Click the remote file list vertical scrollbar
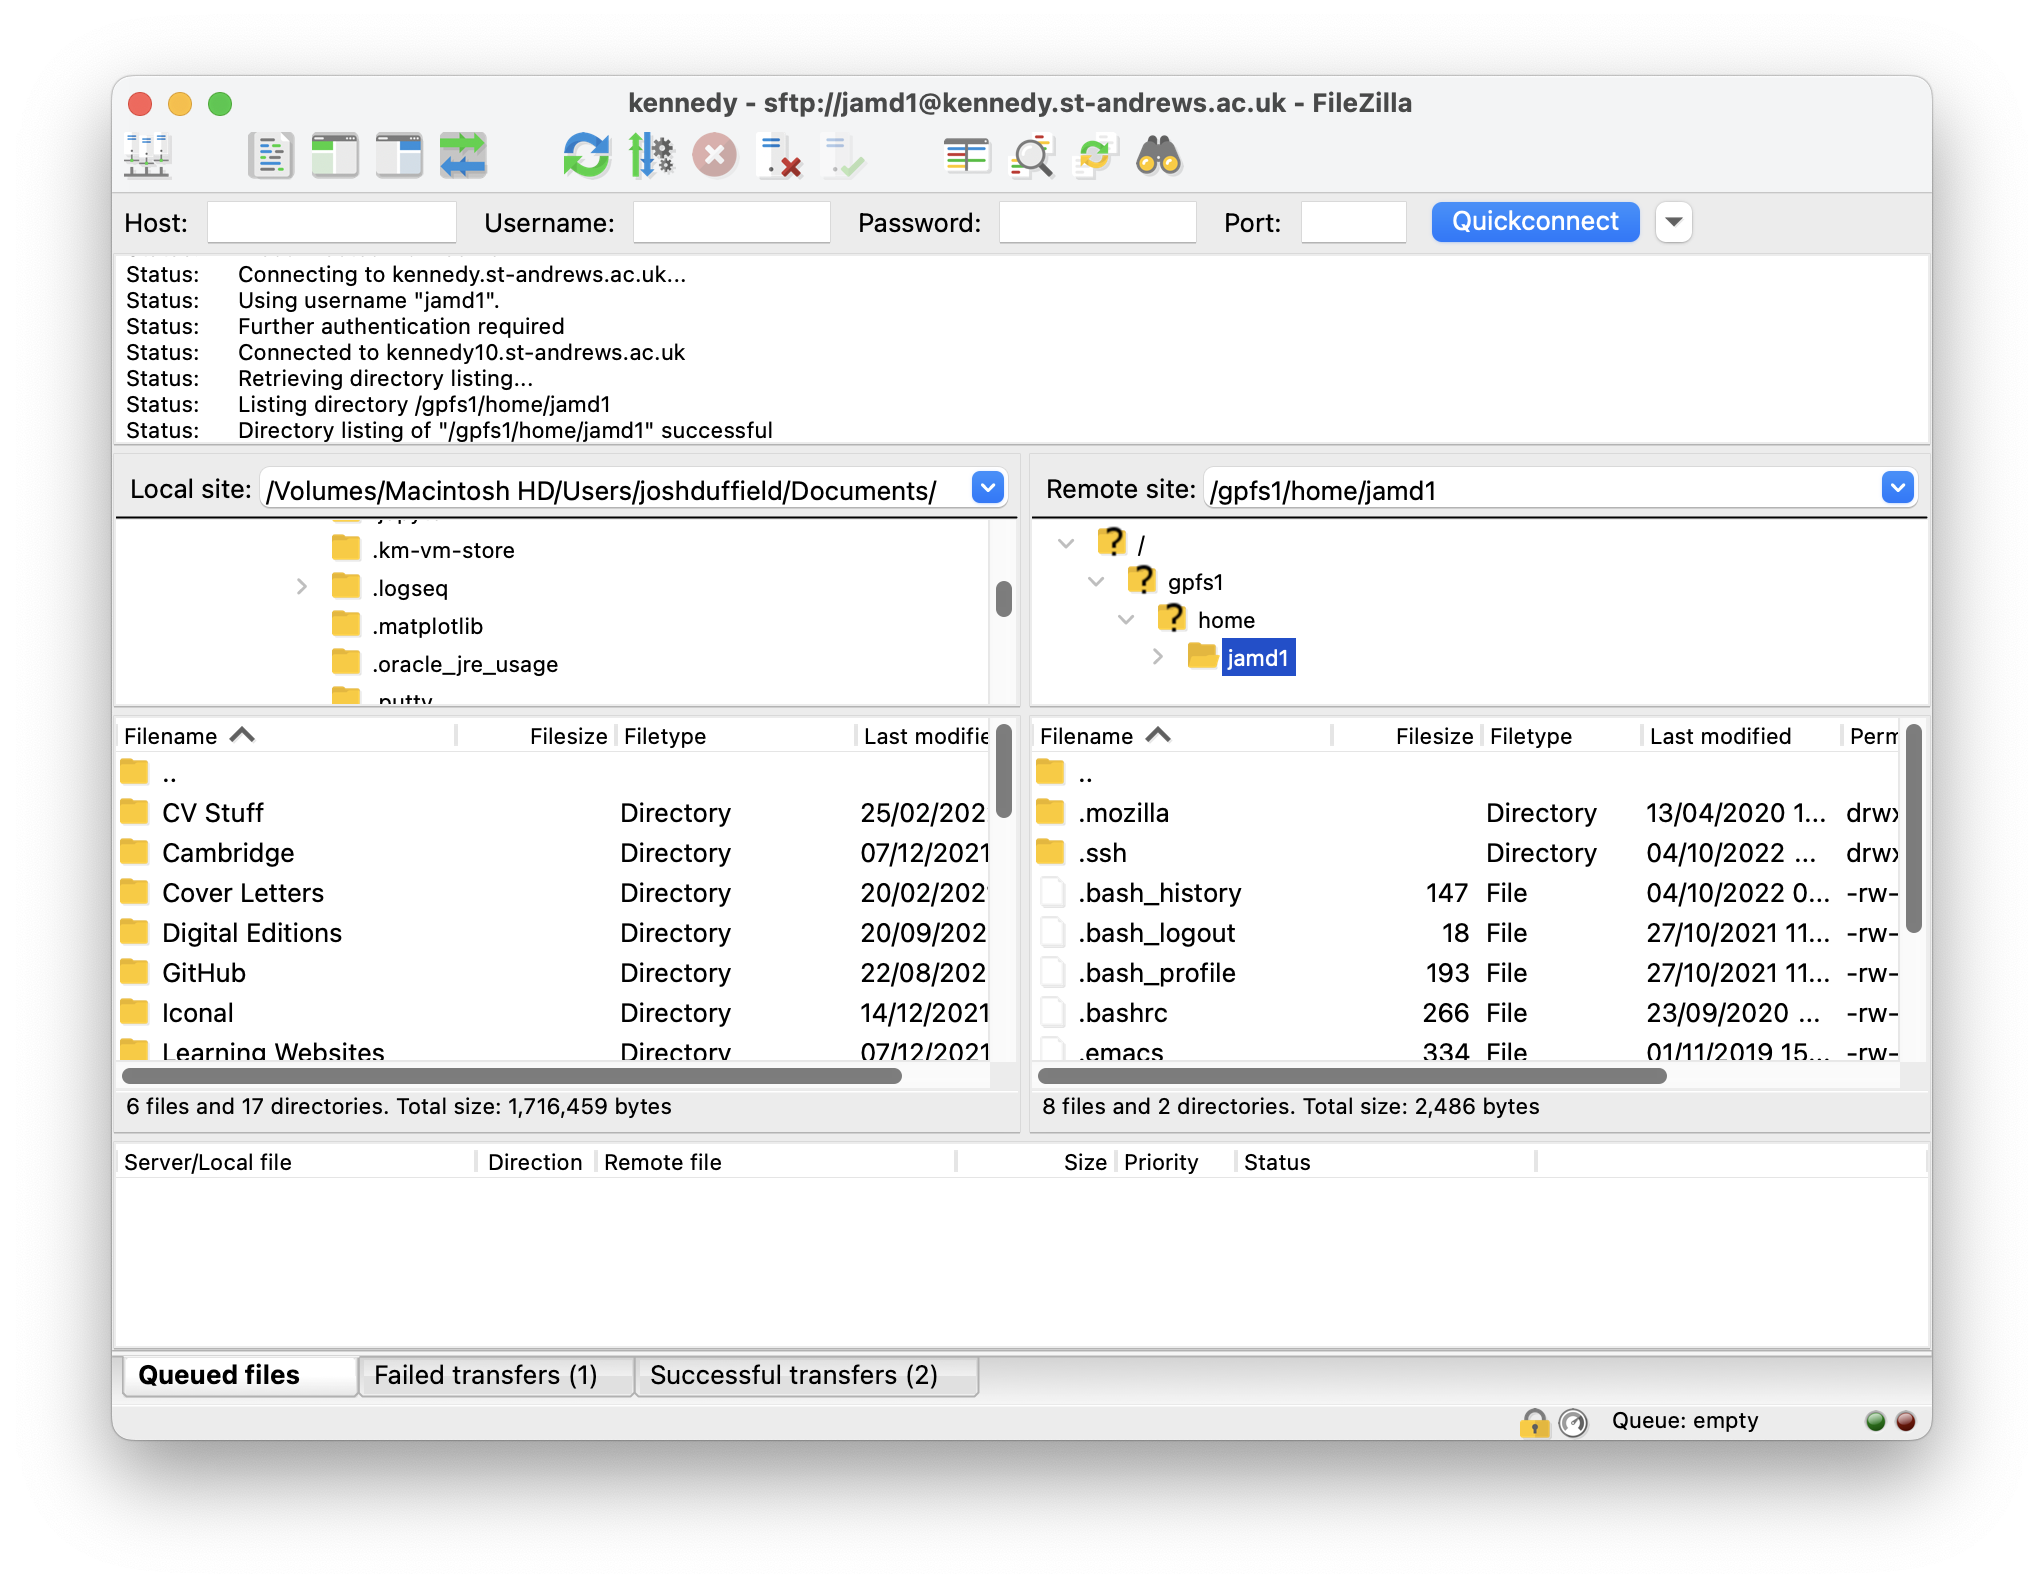 click(1913, 828)
